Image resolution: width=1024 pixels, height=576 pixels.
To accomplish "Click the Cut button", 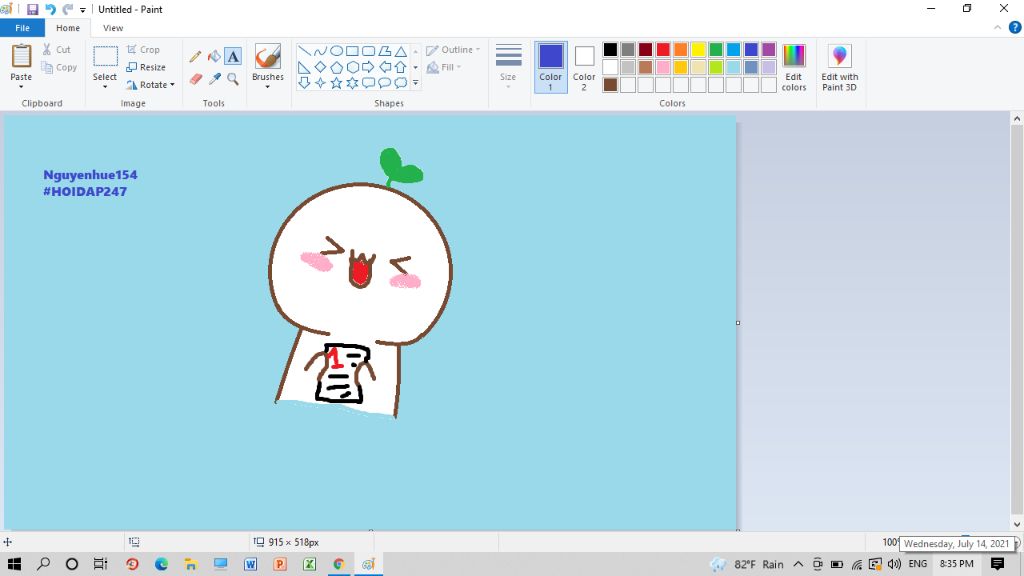I will click(x=56, y=50).
